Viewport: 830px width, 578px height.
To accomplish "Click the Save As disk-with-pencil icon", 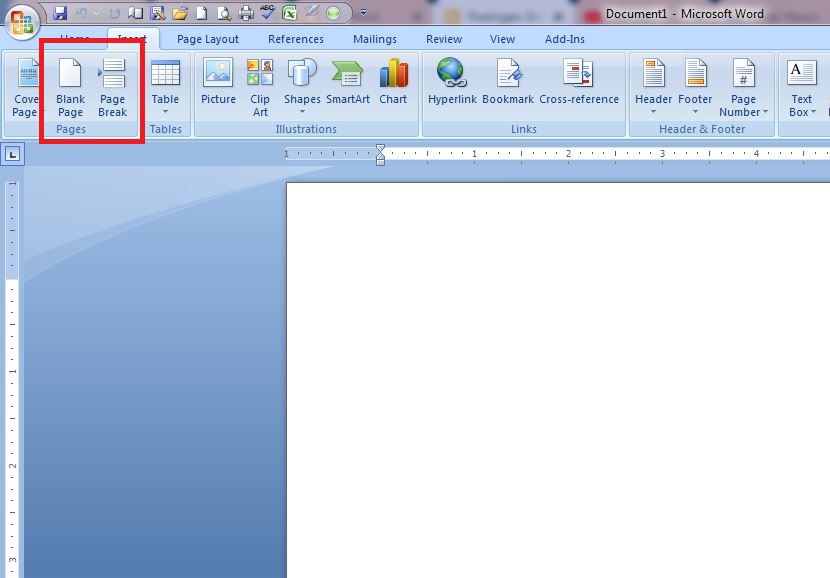I will pos(158,13).
